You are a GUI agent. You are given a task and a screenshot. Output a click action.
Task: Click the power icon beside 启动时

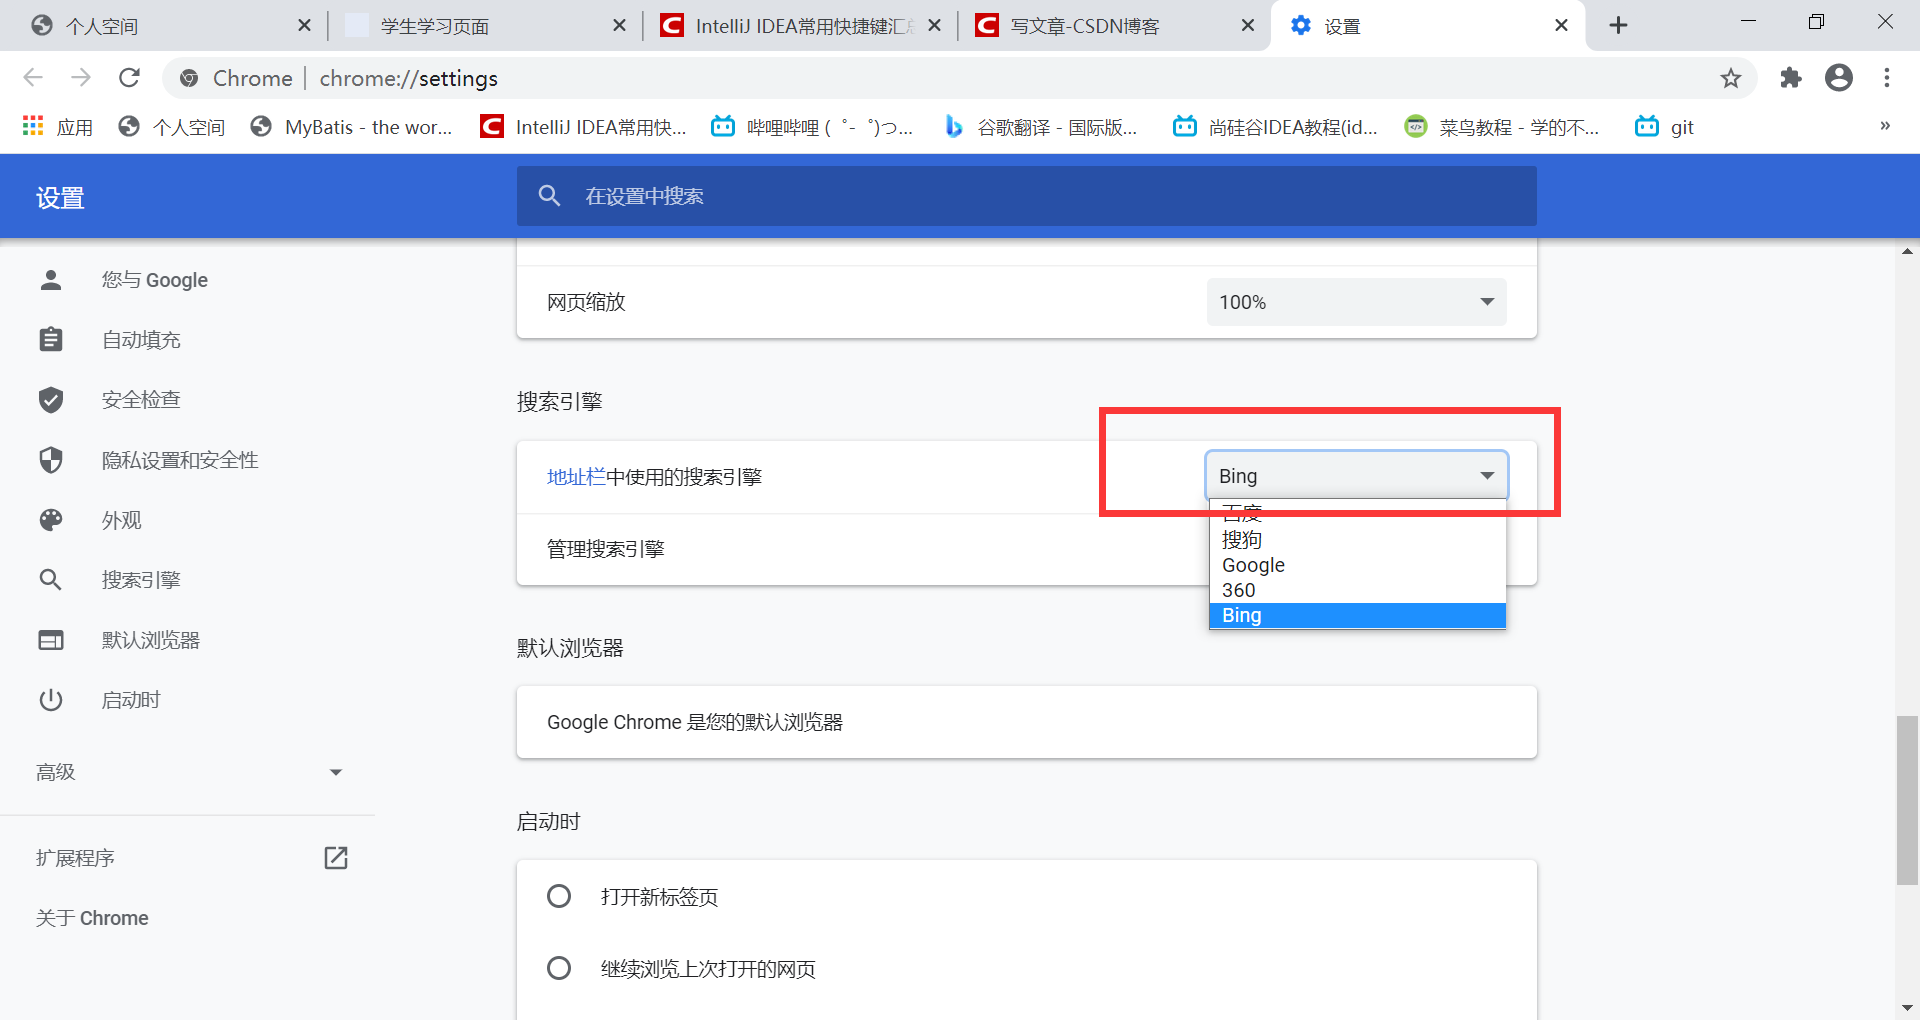(51, 700)
